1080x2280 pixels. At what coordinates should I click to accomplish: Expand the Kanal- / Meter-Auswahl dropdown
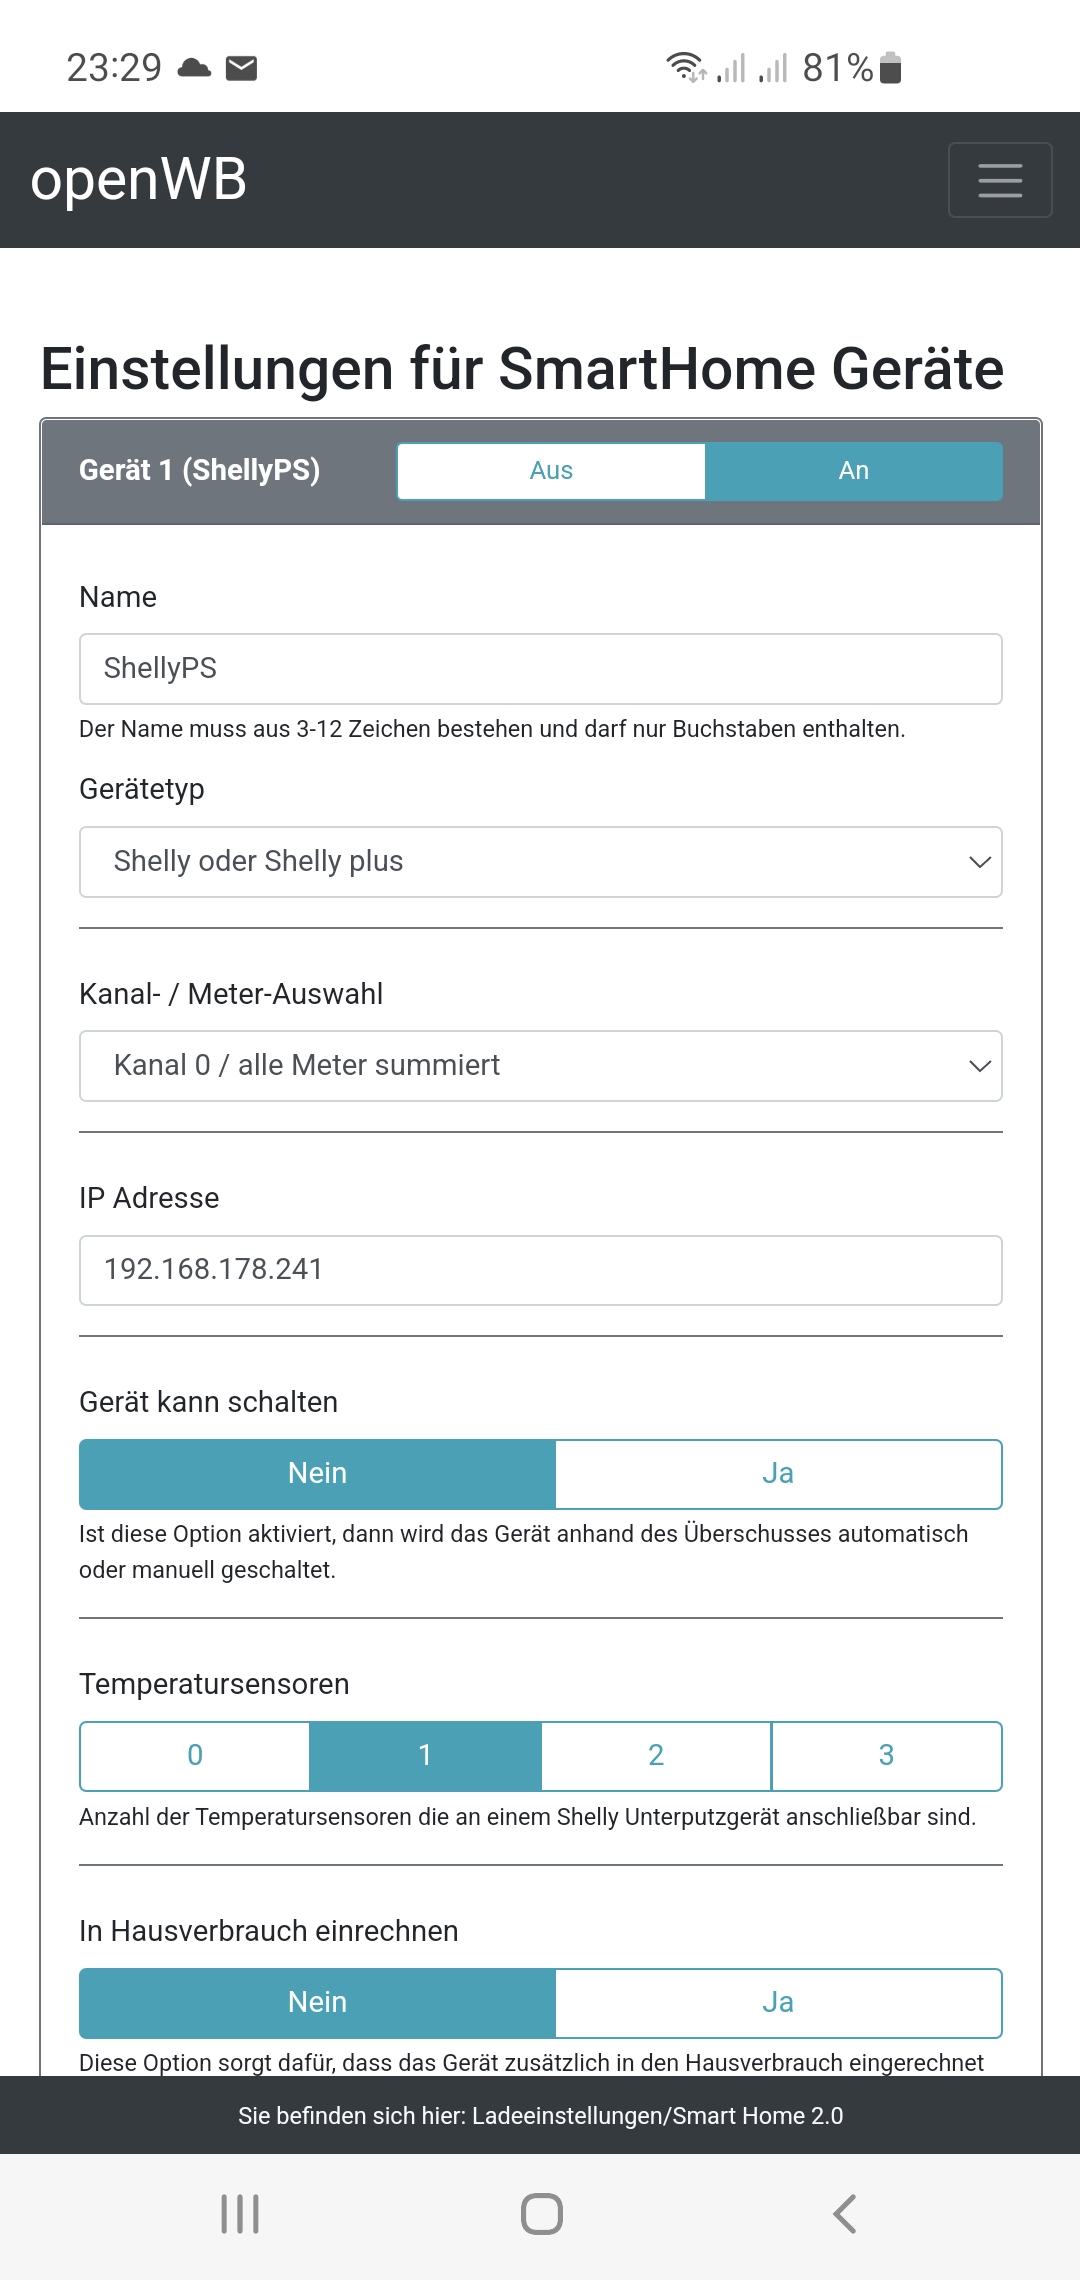[x=540, y=1066]
